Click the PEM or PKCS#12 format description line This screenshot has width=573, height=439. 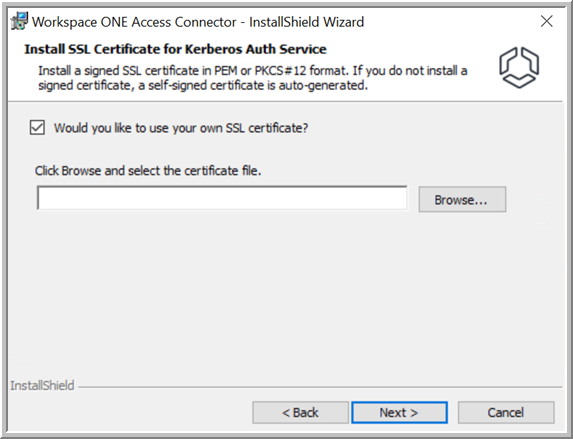[253, 71]
